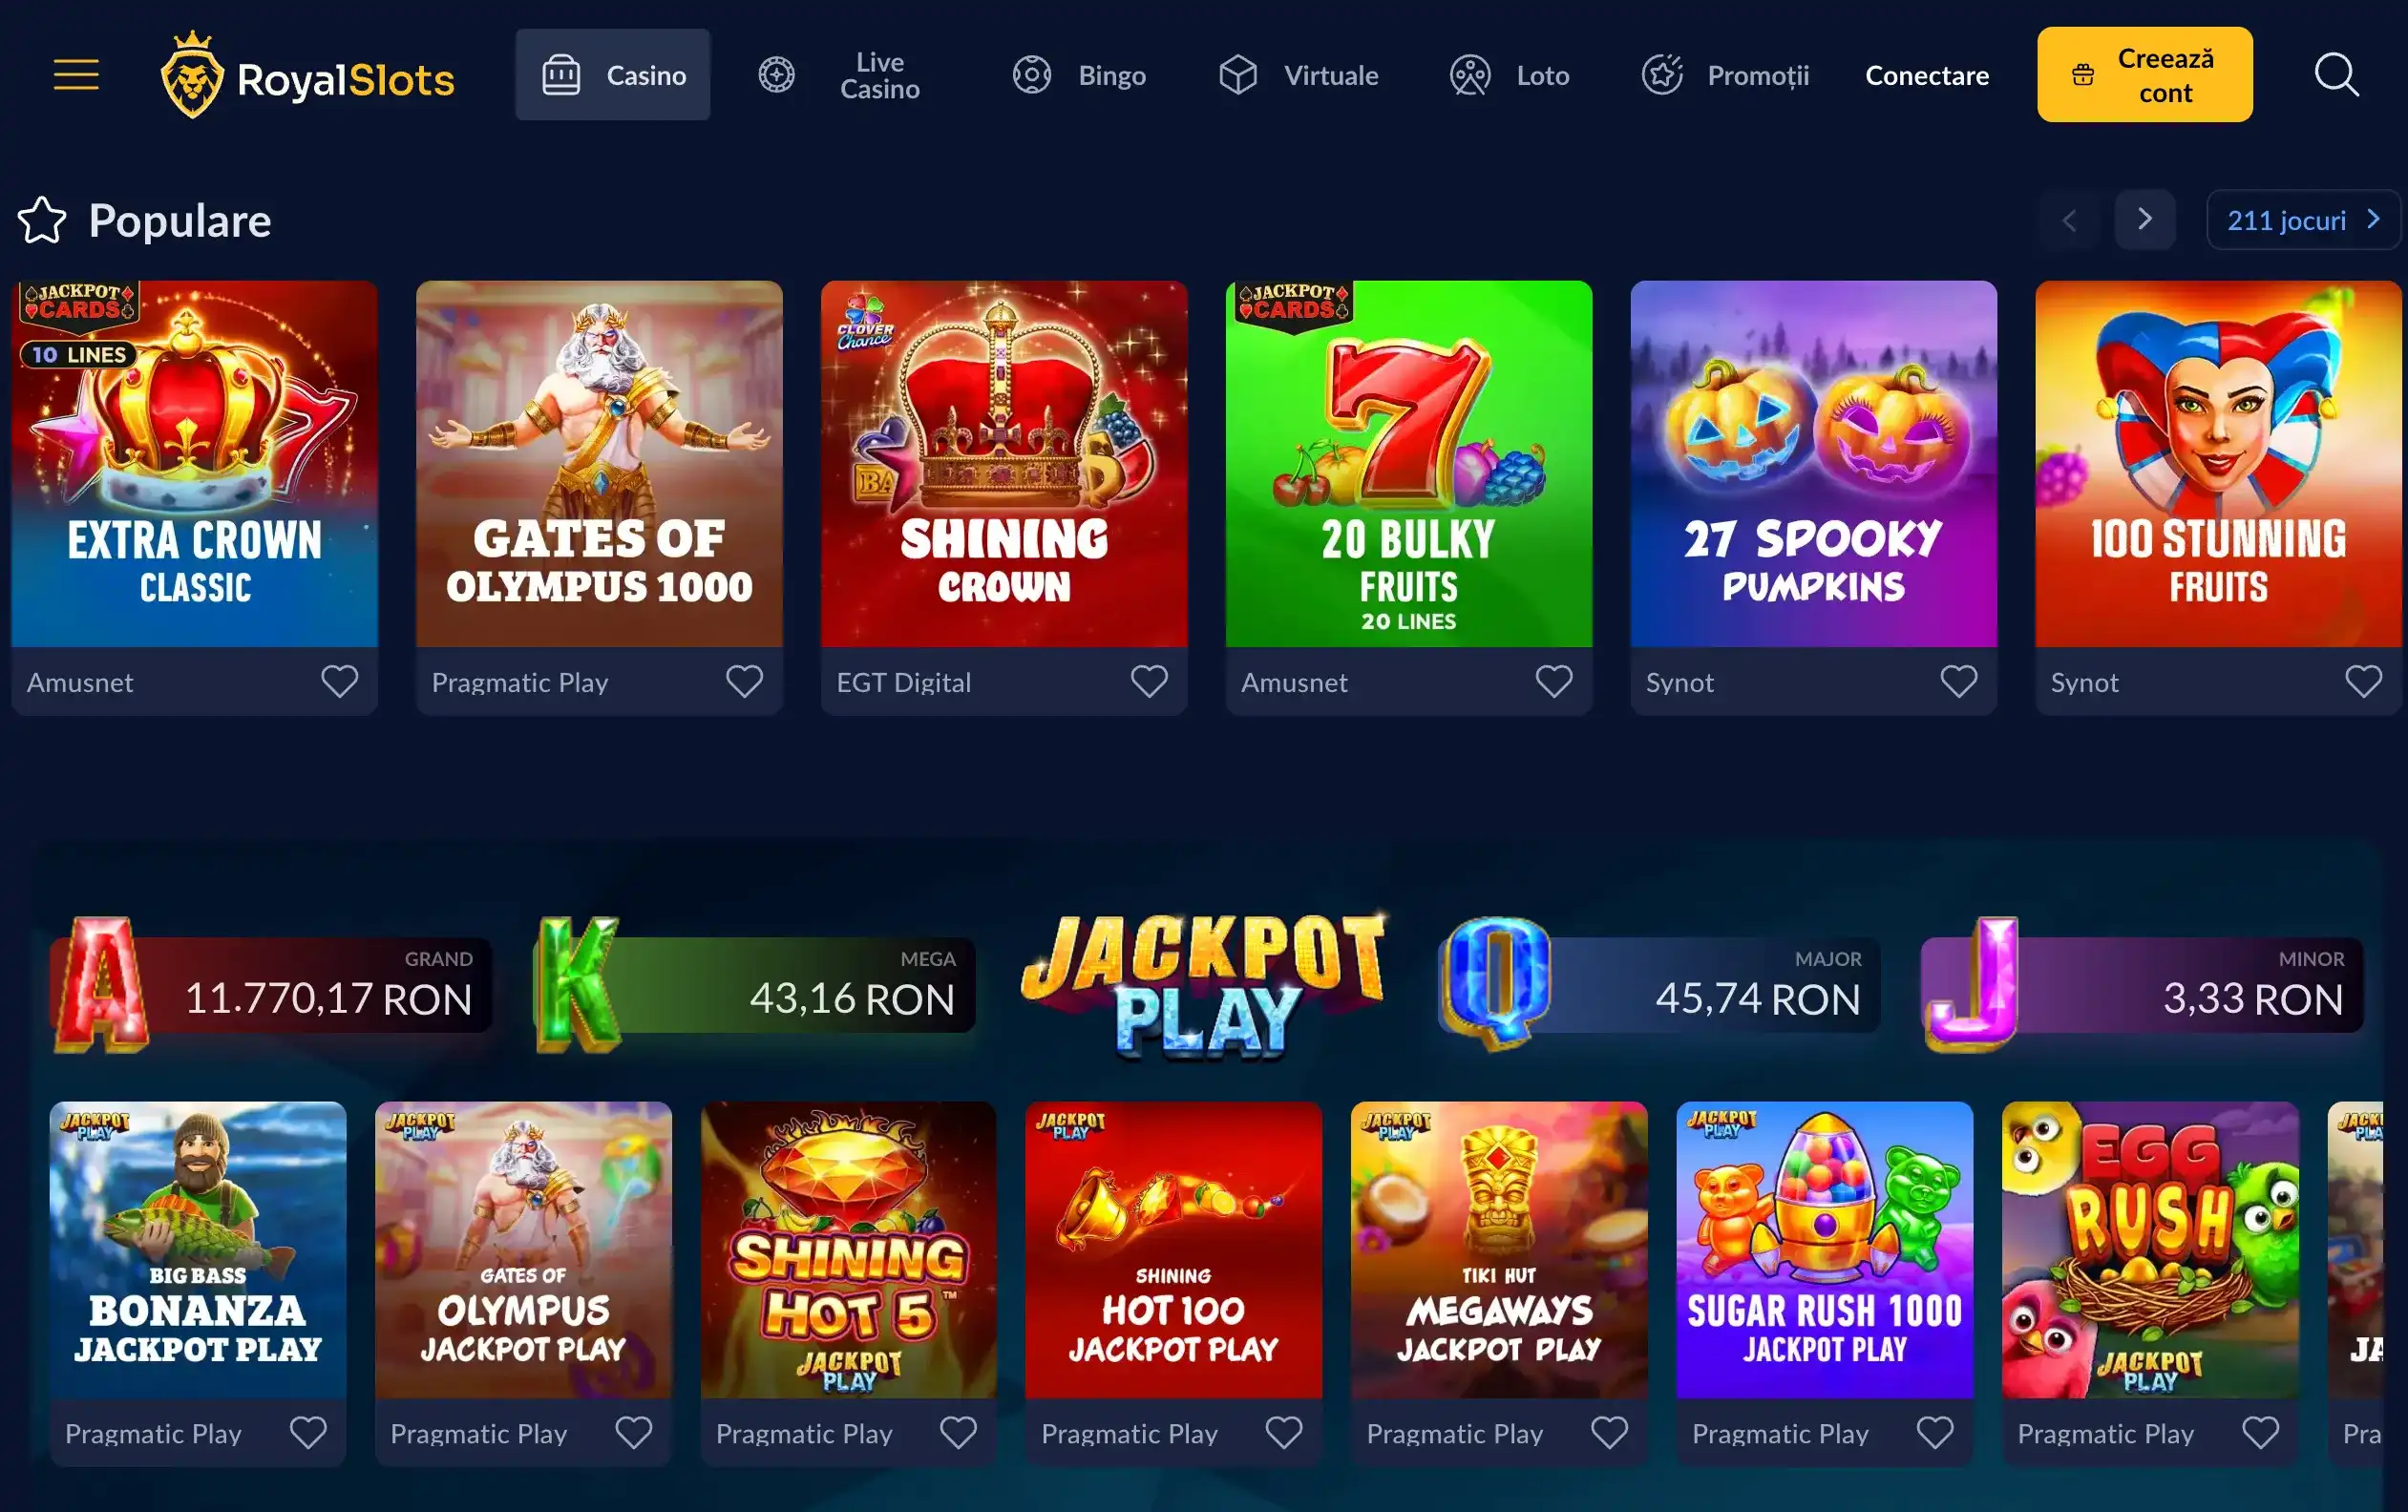Click the Grand jackpot A letter icon
Viewport: 2408px width, 1512px height.
[x=101, y=984]
